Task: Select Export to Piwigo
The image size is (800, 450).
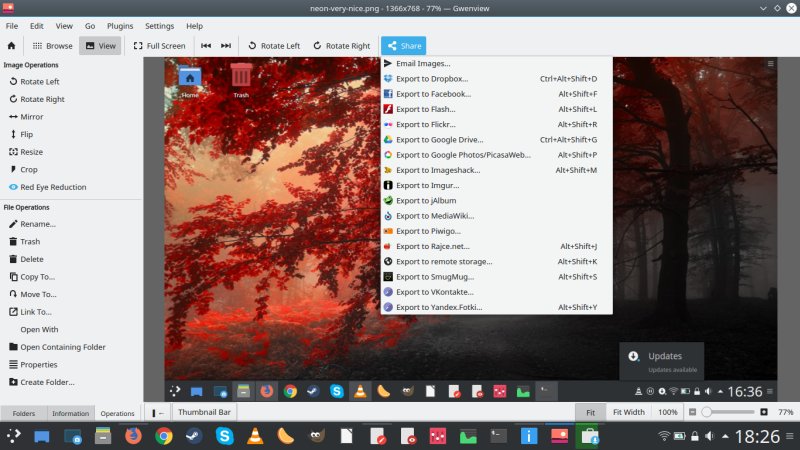Action: pos(496,231)
